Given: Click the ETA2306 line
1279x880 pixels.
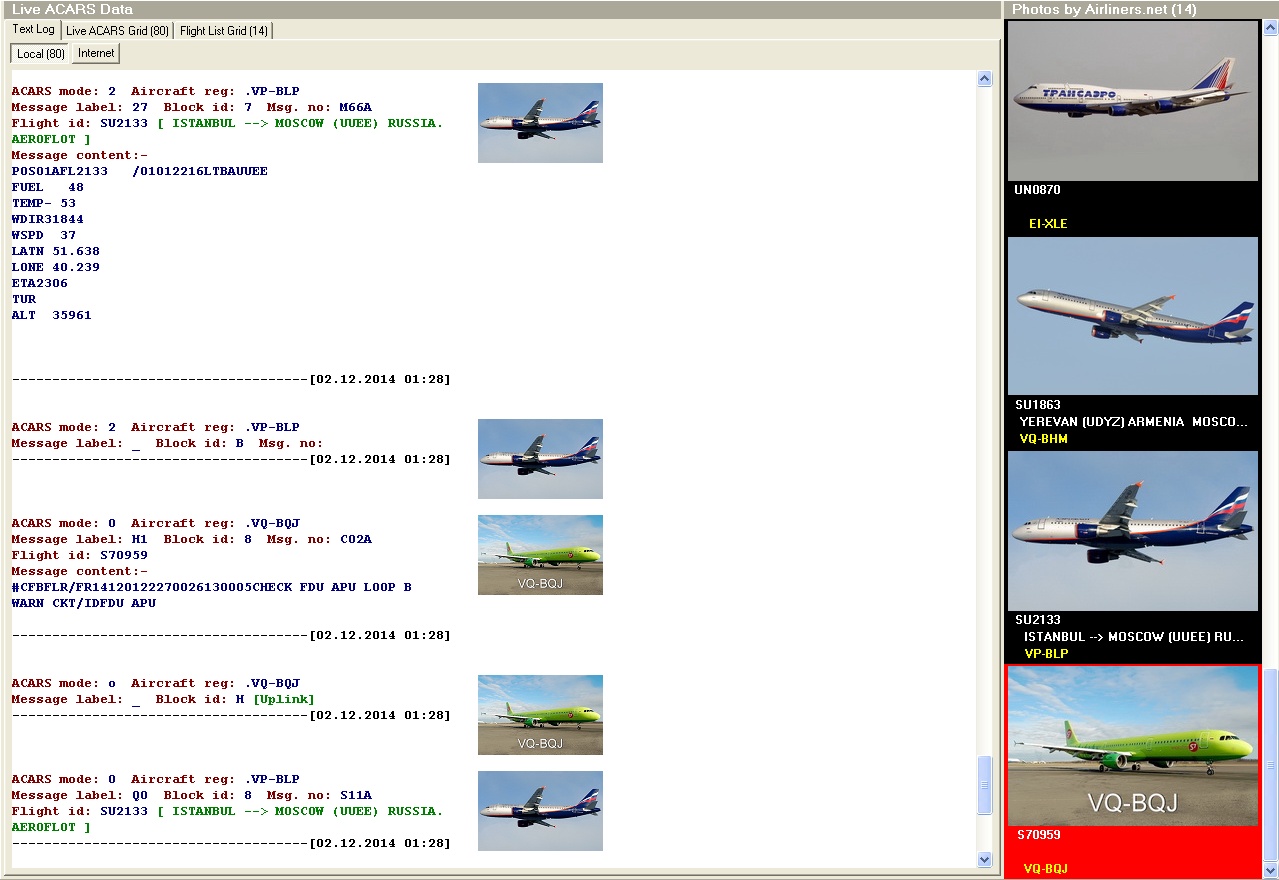Looking at the screenshot, I should pos(40,283).
